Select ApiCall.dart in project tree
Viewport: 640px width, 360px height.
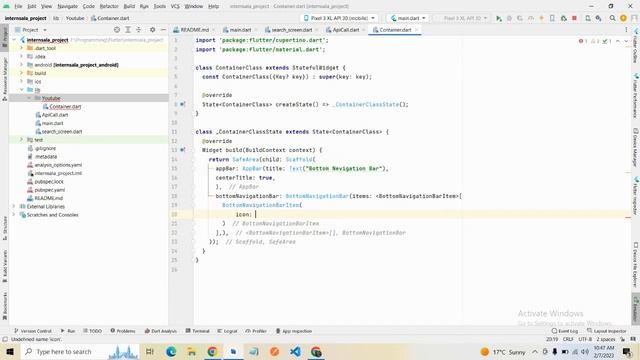coord(55,115)
